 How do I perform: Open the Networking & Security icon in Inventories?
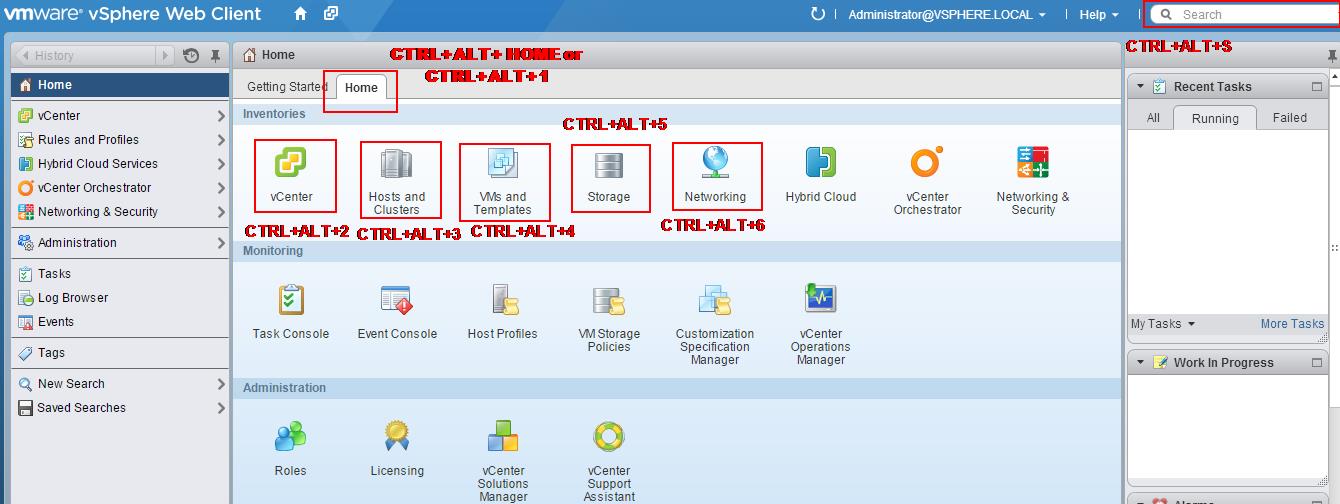(1033, 163)
